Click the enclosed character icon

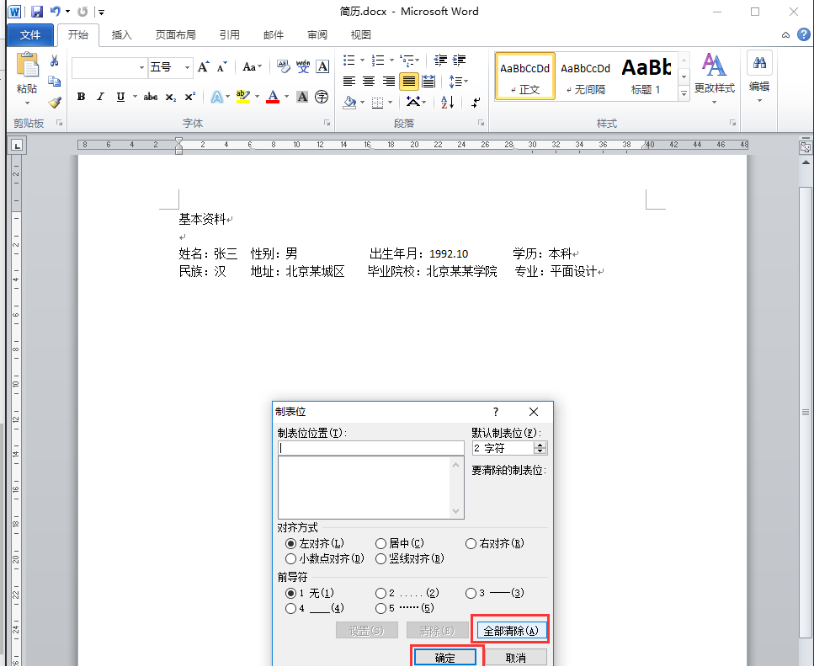322,97
